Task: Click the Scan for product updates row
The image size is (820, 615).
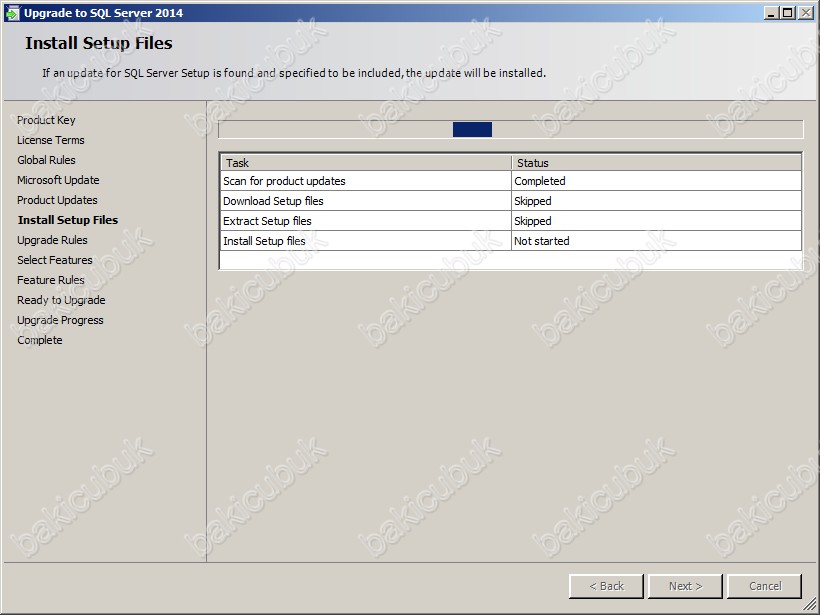Action: pyautogui.click(x=510, y=181)
